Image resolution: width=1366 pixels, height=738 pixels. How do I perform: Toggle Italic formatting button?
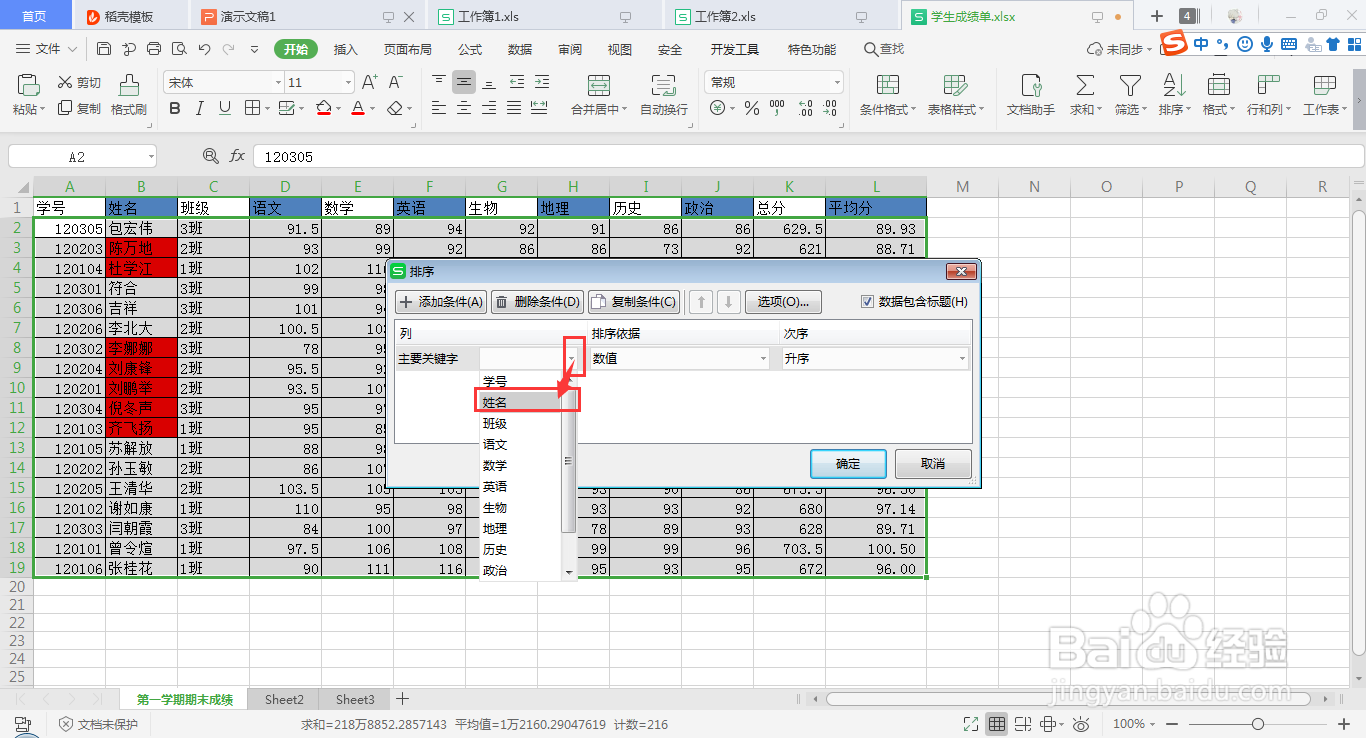200,108
